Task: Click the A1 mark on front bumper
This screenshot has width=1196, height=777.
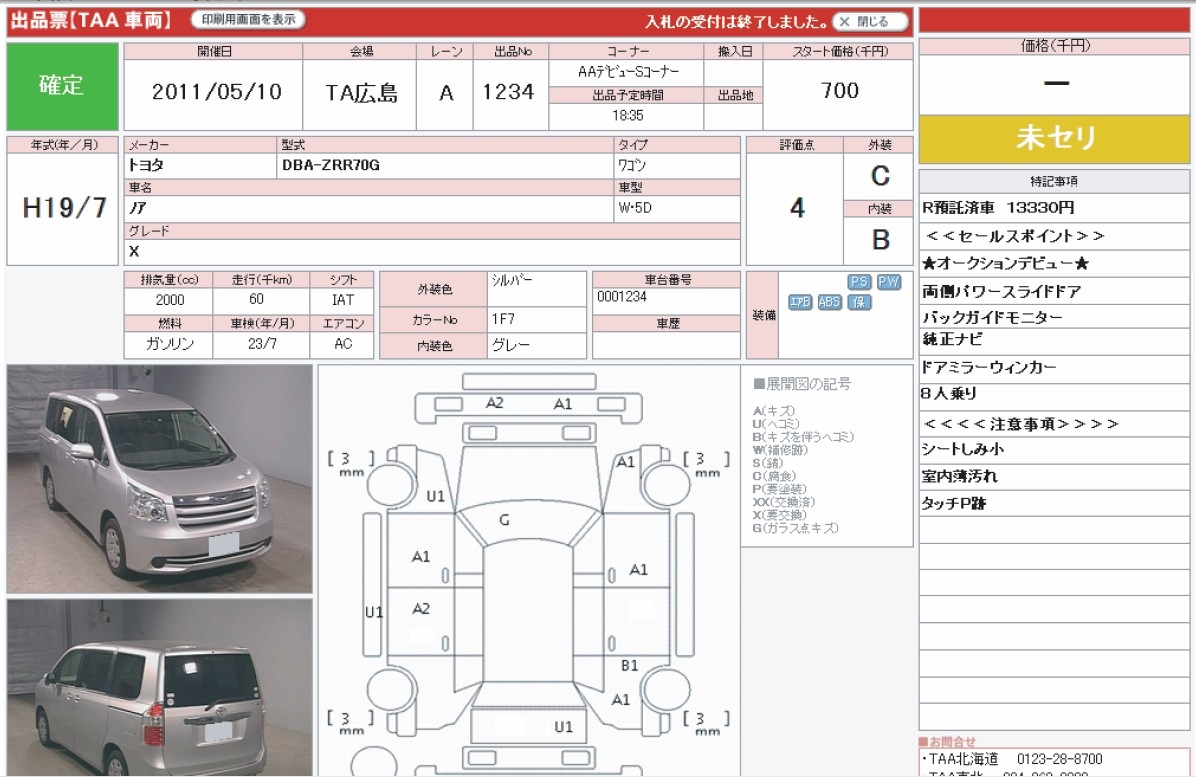Action: coord(562,403)
